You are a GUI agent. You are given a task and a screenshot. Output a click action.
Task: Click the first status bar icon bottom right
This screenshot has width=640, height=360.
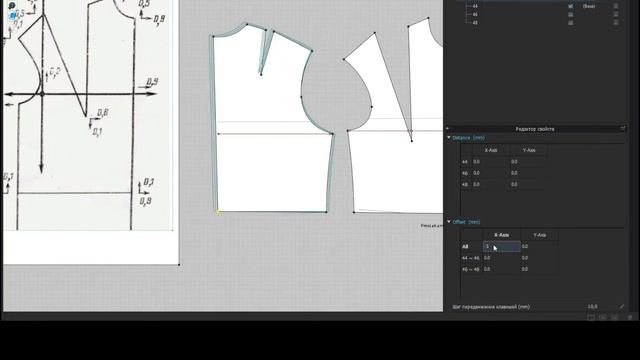591,318
